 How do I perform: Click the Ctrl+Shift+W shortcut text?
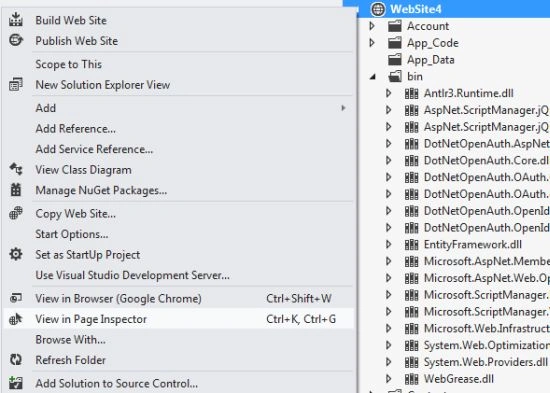[299, 299]
